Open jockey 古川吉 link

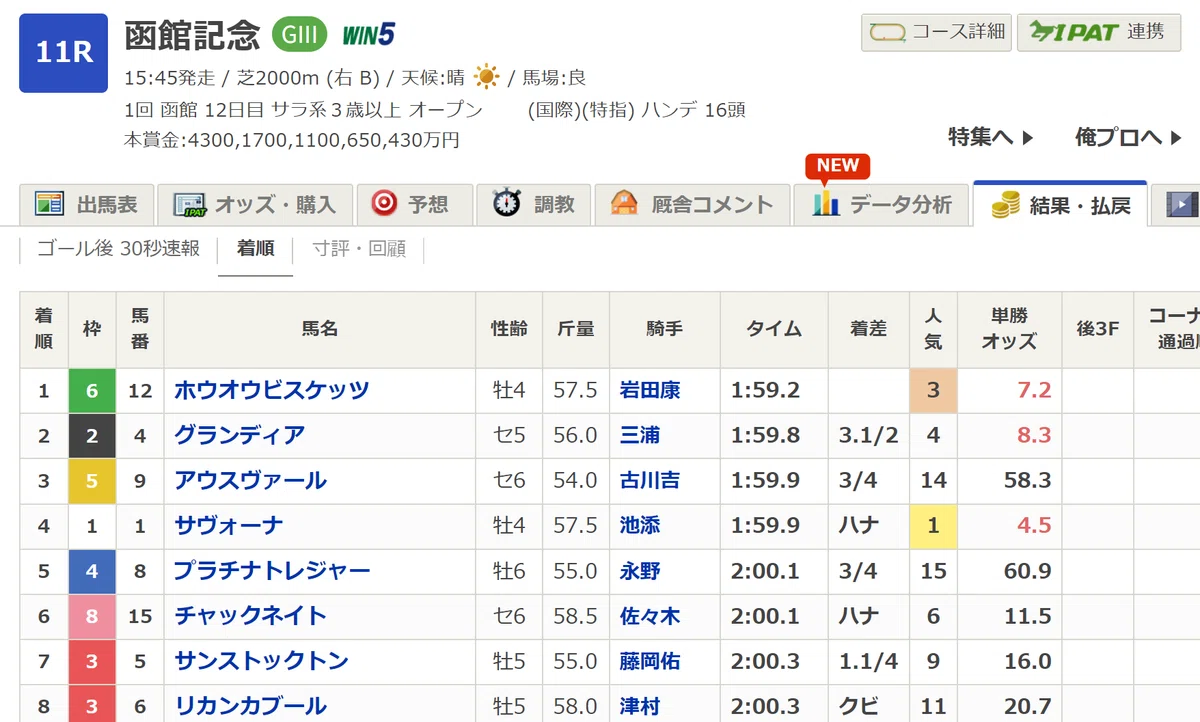pyautogui.click(x=650, y=480)
